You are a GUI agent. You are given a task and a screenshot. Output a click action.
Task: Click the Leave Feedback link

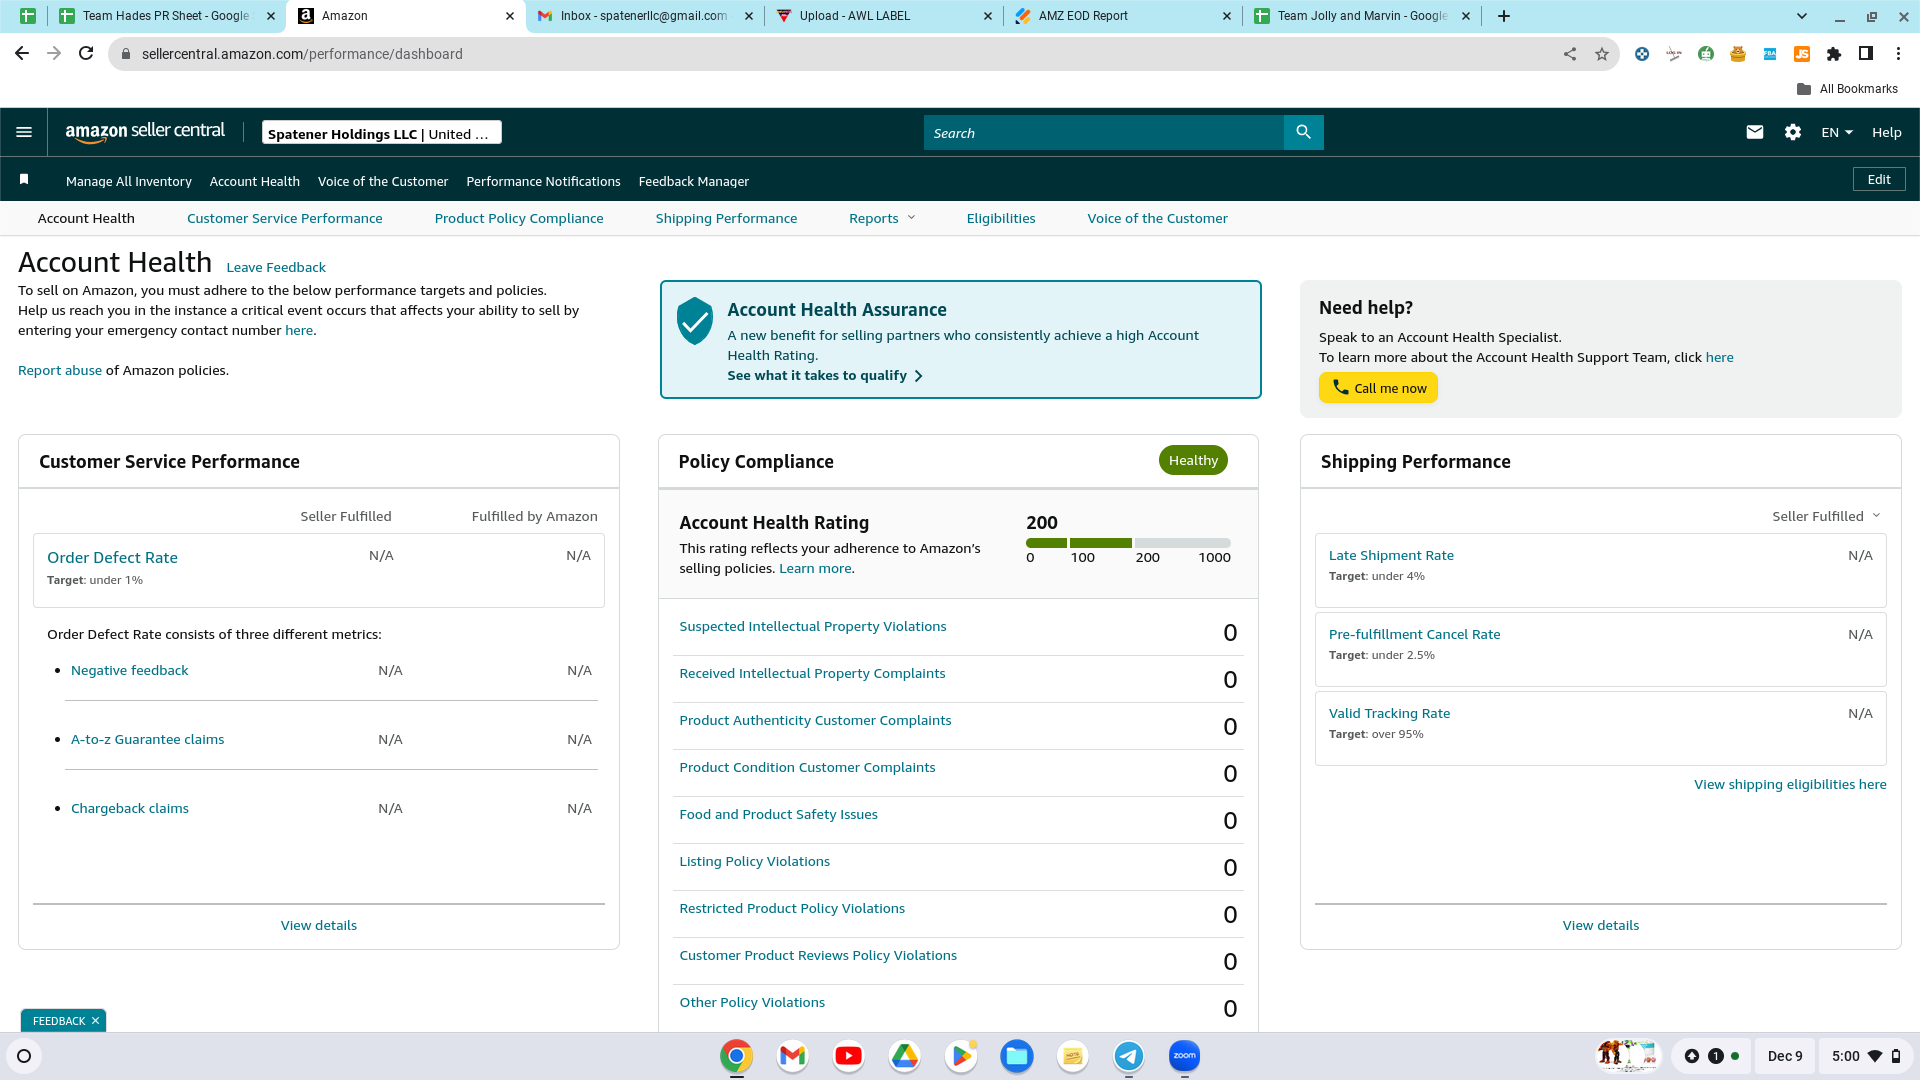pyautogui.click(x=276, y=267)
